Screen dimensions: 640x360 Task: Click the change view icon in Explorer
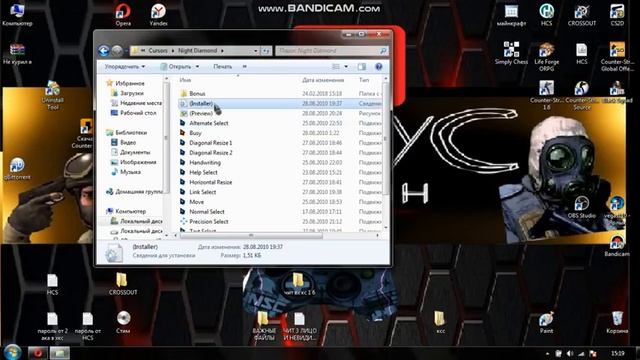[336, 67]
